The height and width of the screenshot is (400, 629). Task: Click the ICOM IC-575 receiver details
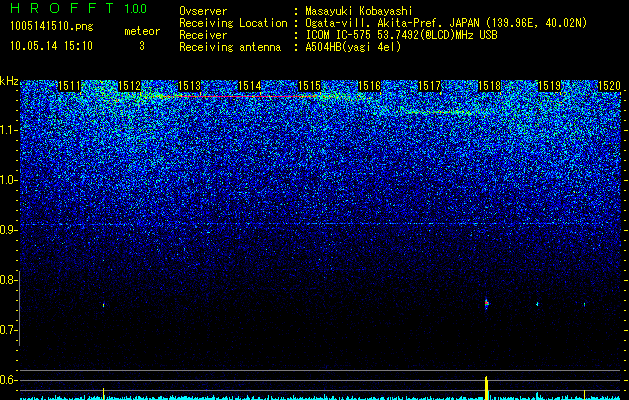(401, 35)
